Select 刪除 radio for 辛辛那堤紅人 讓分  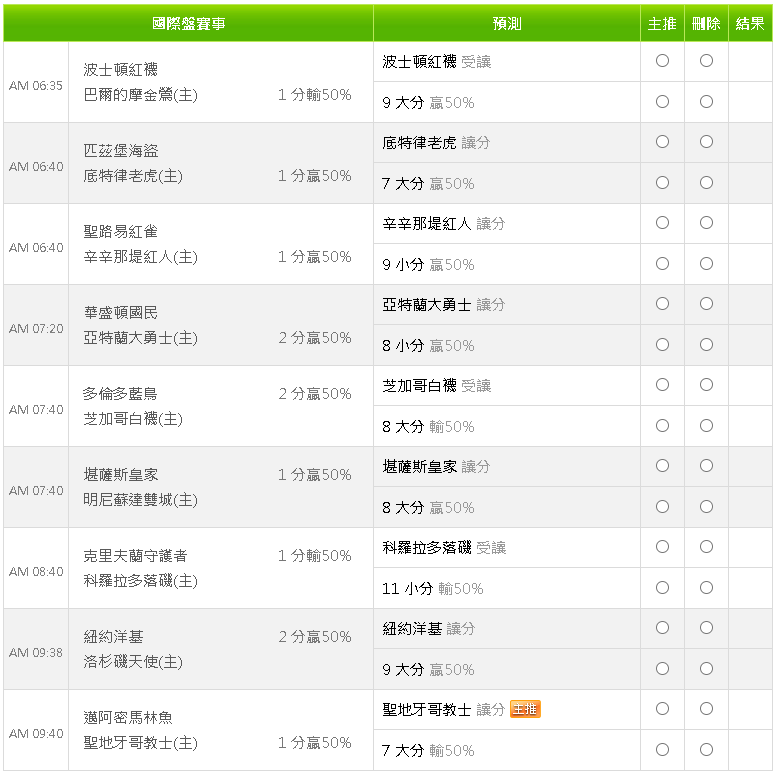(x=706, y=223)
